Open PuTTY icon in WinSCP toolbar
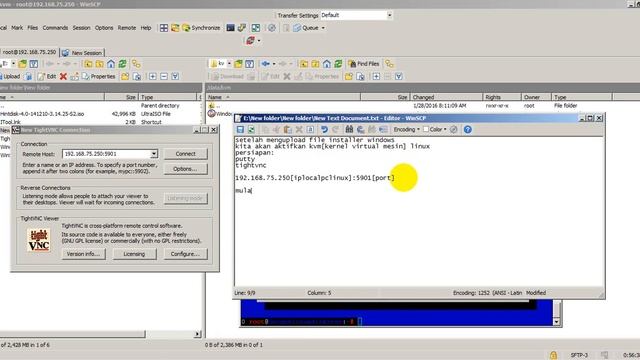Viewport: 640px width, 360px height. click(242, 28)
